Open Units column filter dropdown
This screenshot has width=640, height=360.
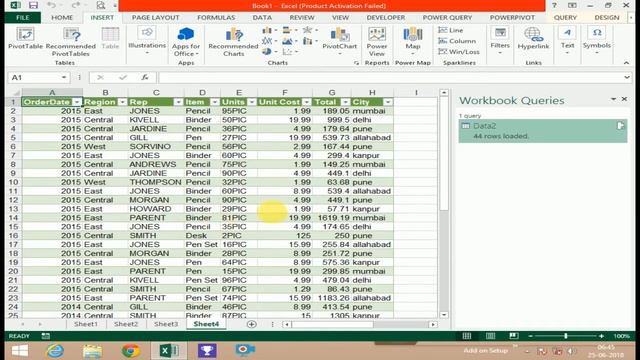[x=252, y=102]
